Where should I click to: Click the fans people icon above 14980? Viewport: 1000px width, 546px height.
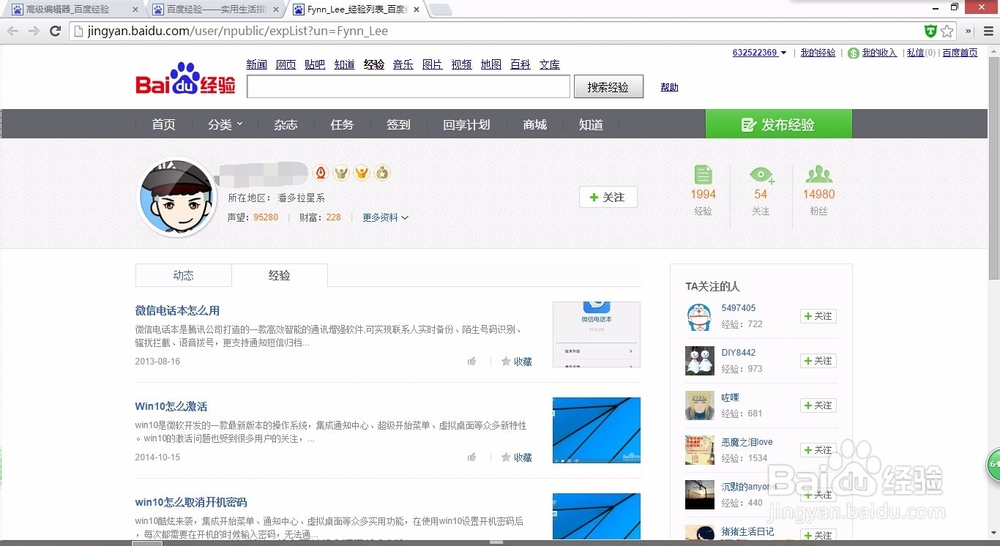[x=819, y=173]
